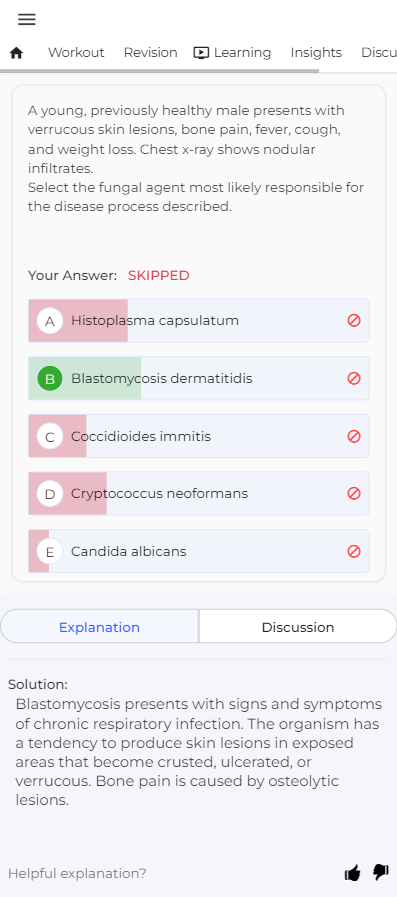Choose the Coccidioides immitis answer
Screen dimensions: 397x897
[198, 436]
